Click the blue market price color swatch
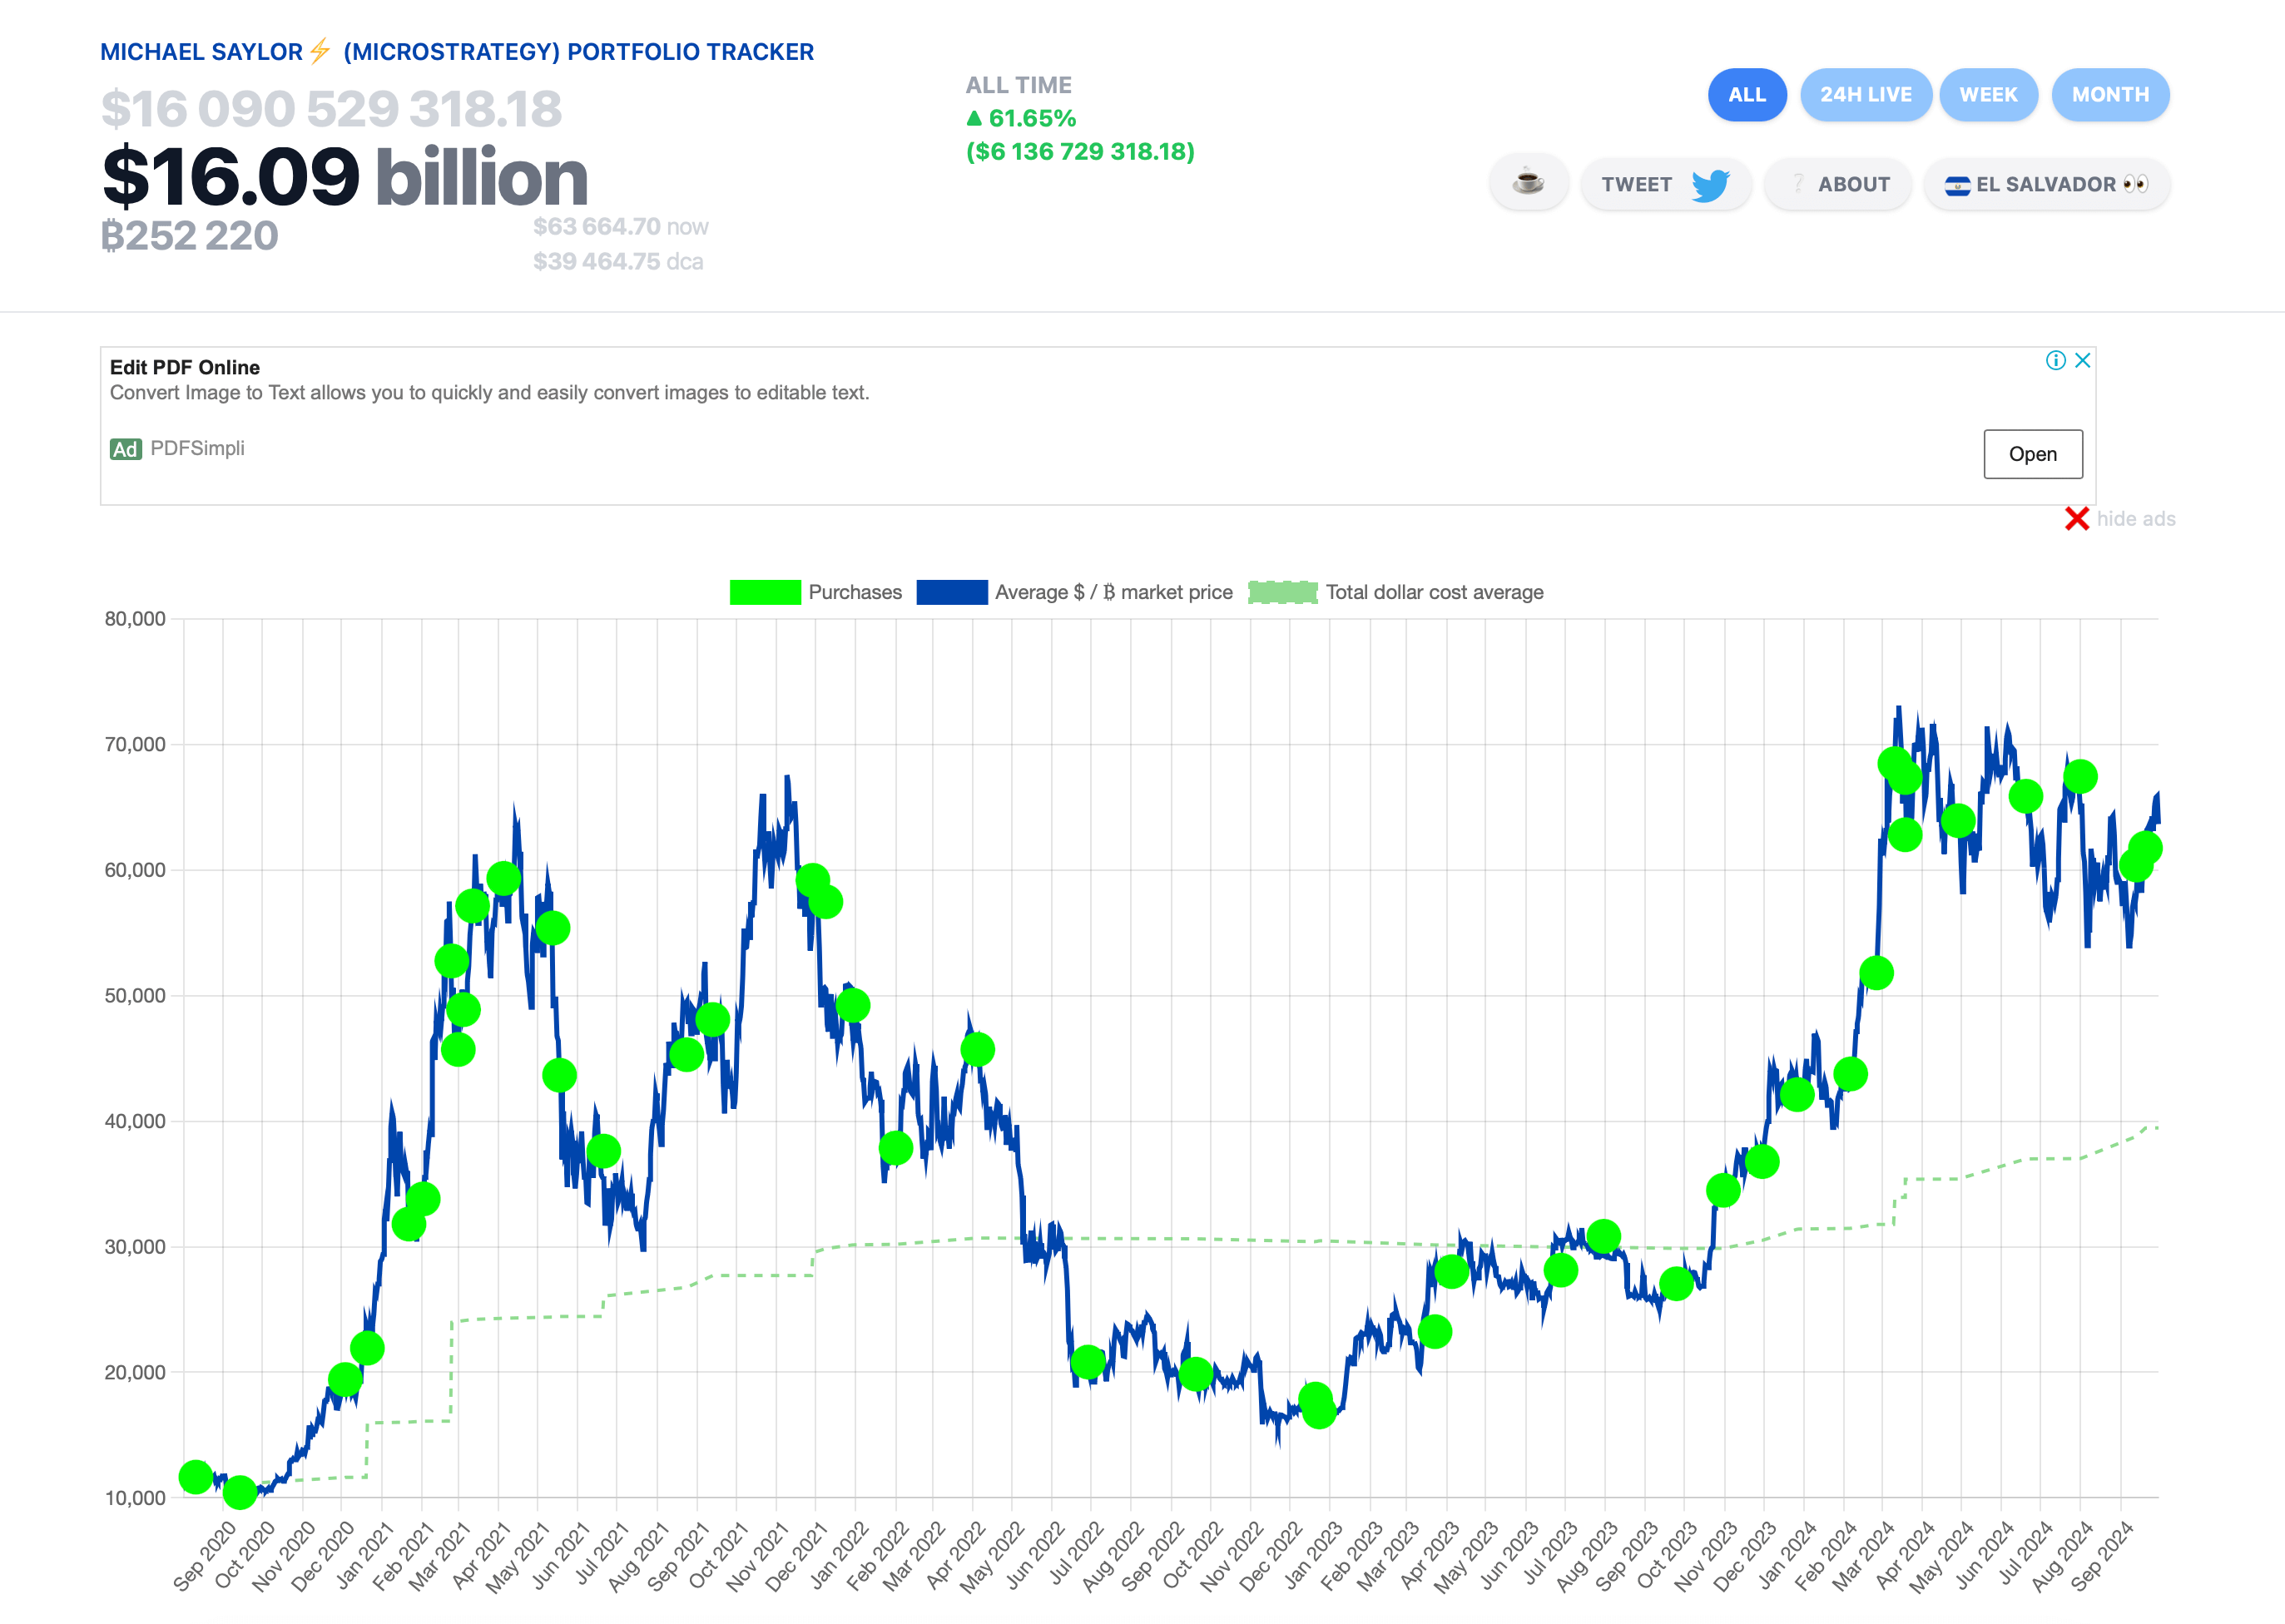Image resolution: width=2285 pixels, height=1624 pixels. [951, 592]
